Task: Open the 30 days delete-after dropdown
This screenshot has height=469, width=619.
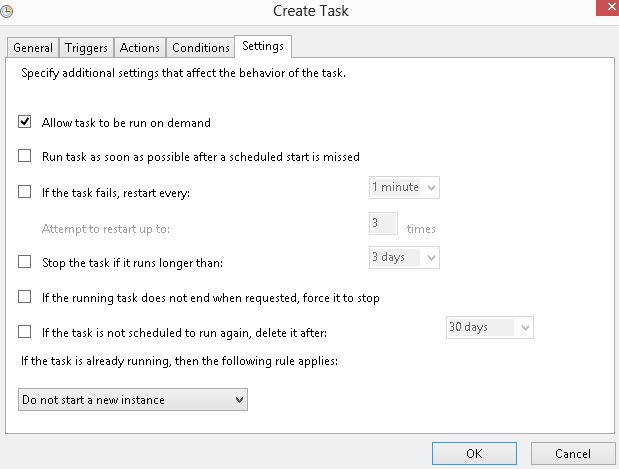Action: point(490,327)
